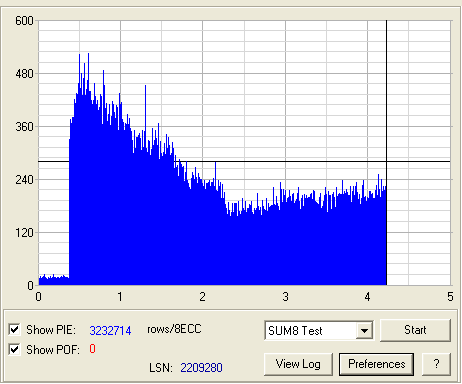Viewport: 462px width, 384px height.
Task: Toggle the Show POF checkbox
Action: click(x=14, y=349)
